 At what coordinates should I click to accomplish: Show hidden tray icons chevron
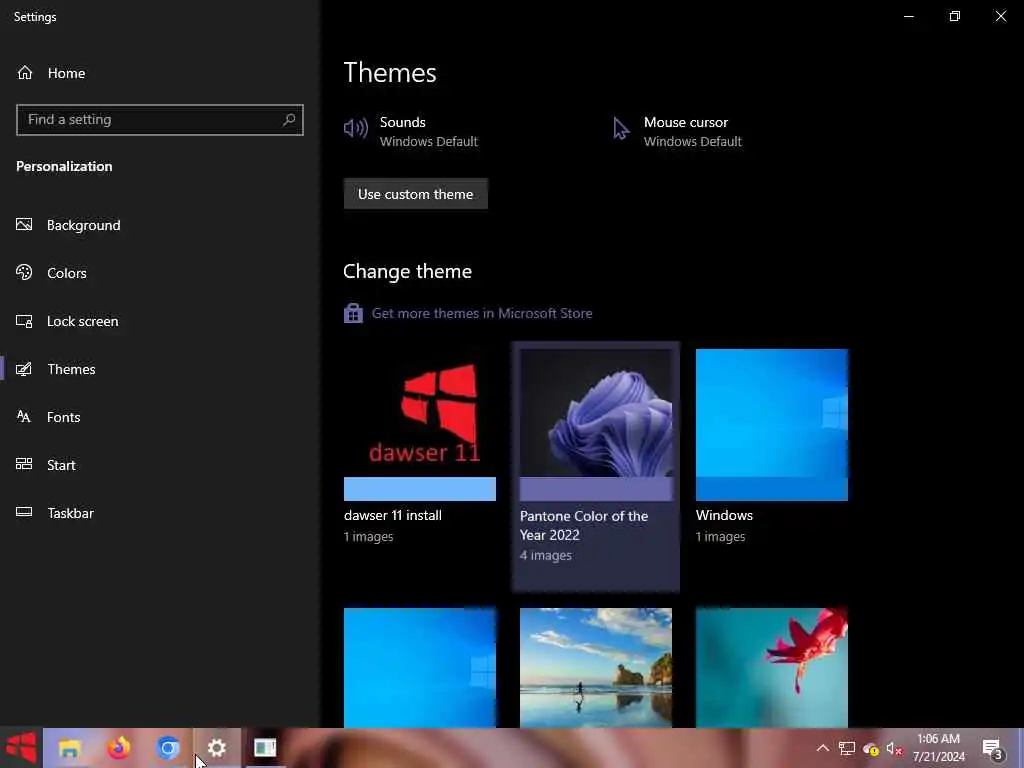click(x=823, y=748)
